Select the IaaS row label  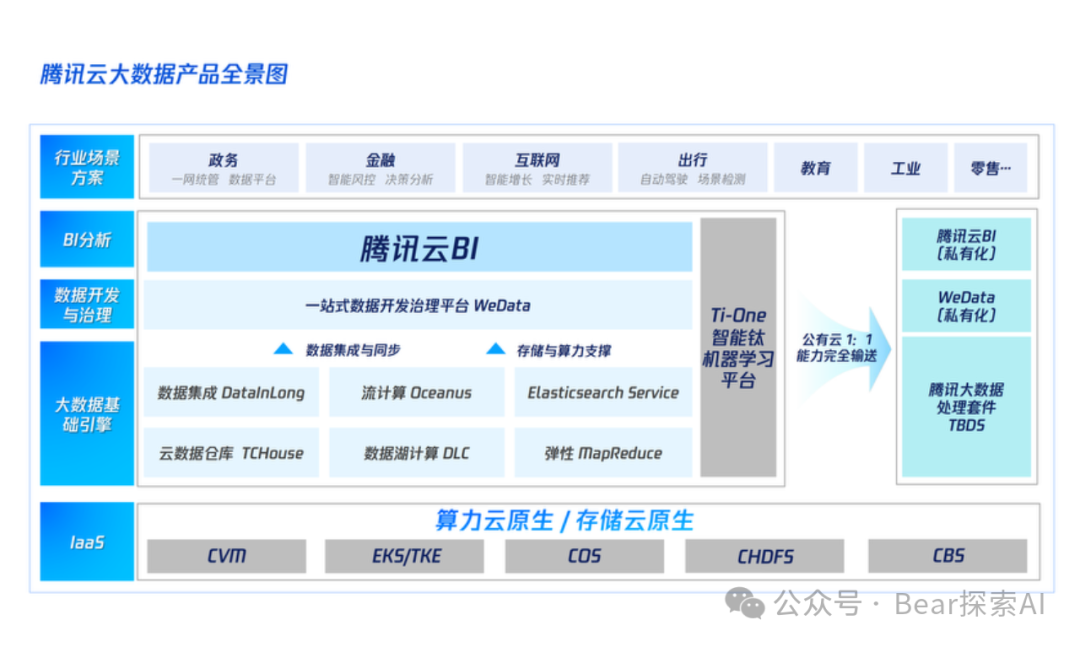pyautogui.click(x=87, y=542)
